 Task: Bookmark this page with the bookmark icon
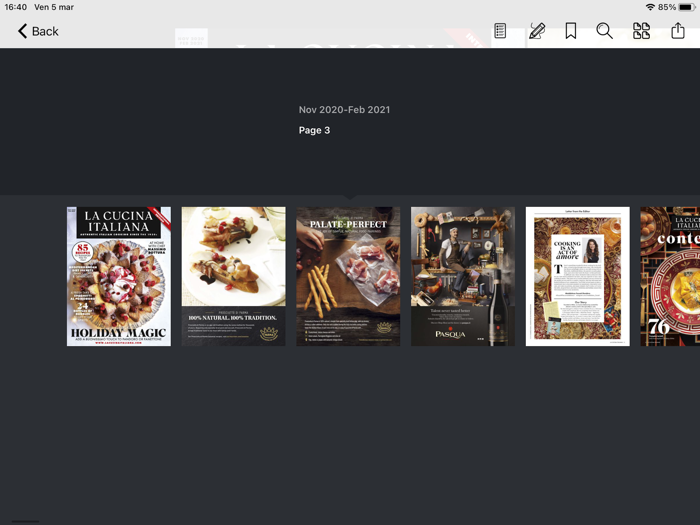[571, 31]
